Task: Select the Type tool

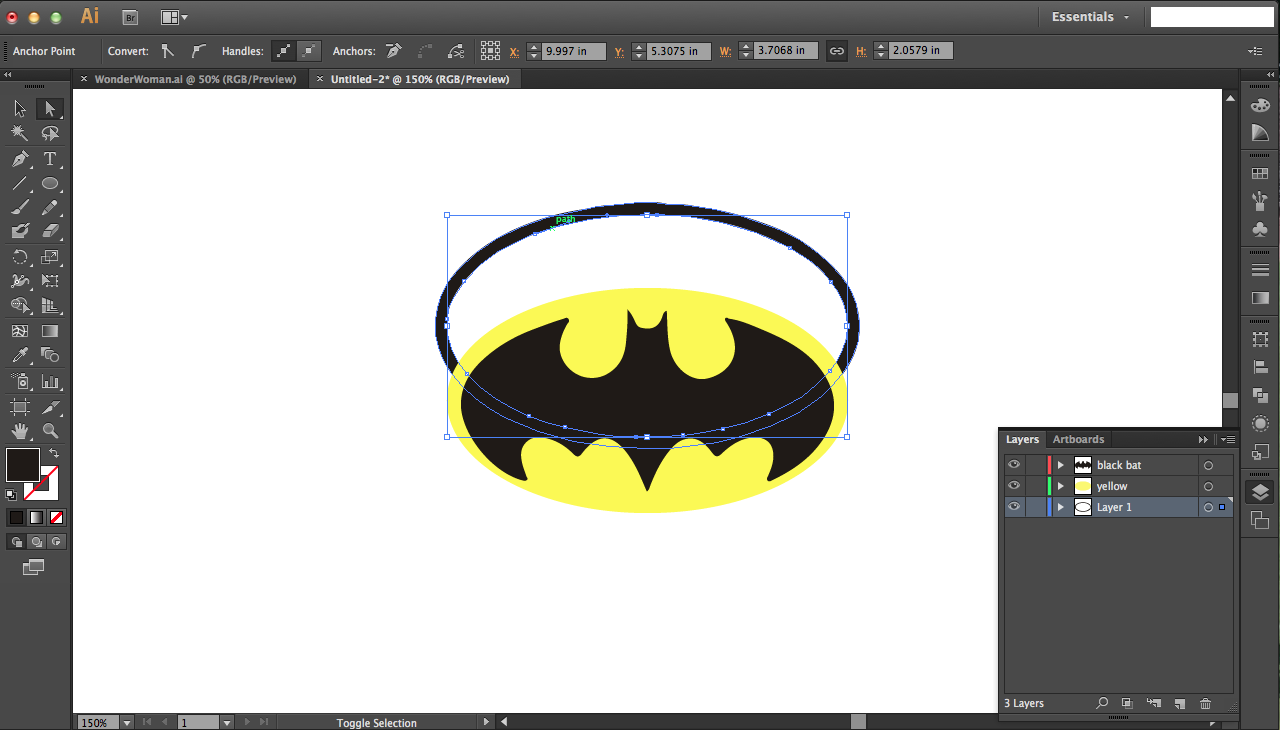Action: coord(50,159)
